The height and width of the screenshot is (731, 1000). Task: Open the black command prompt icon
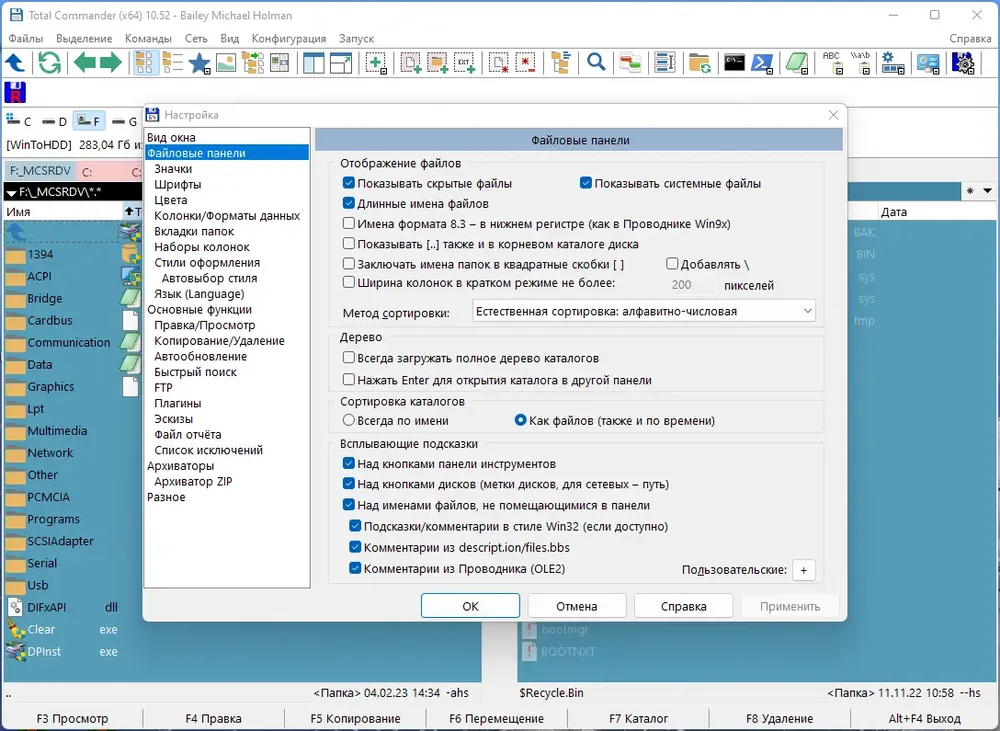(734, 63)
